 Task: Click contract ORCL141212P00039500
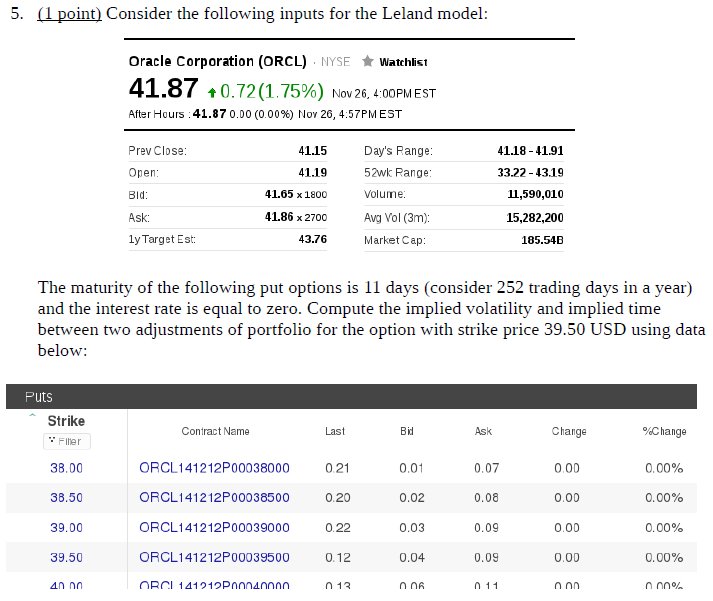click(214, 558)
